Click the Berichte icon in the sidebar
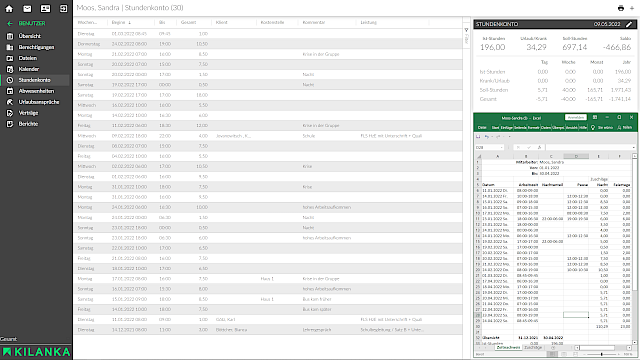The width and height of the screenshot is (640, 360). pyautogui.click(x=10, y=124)
